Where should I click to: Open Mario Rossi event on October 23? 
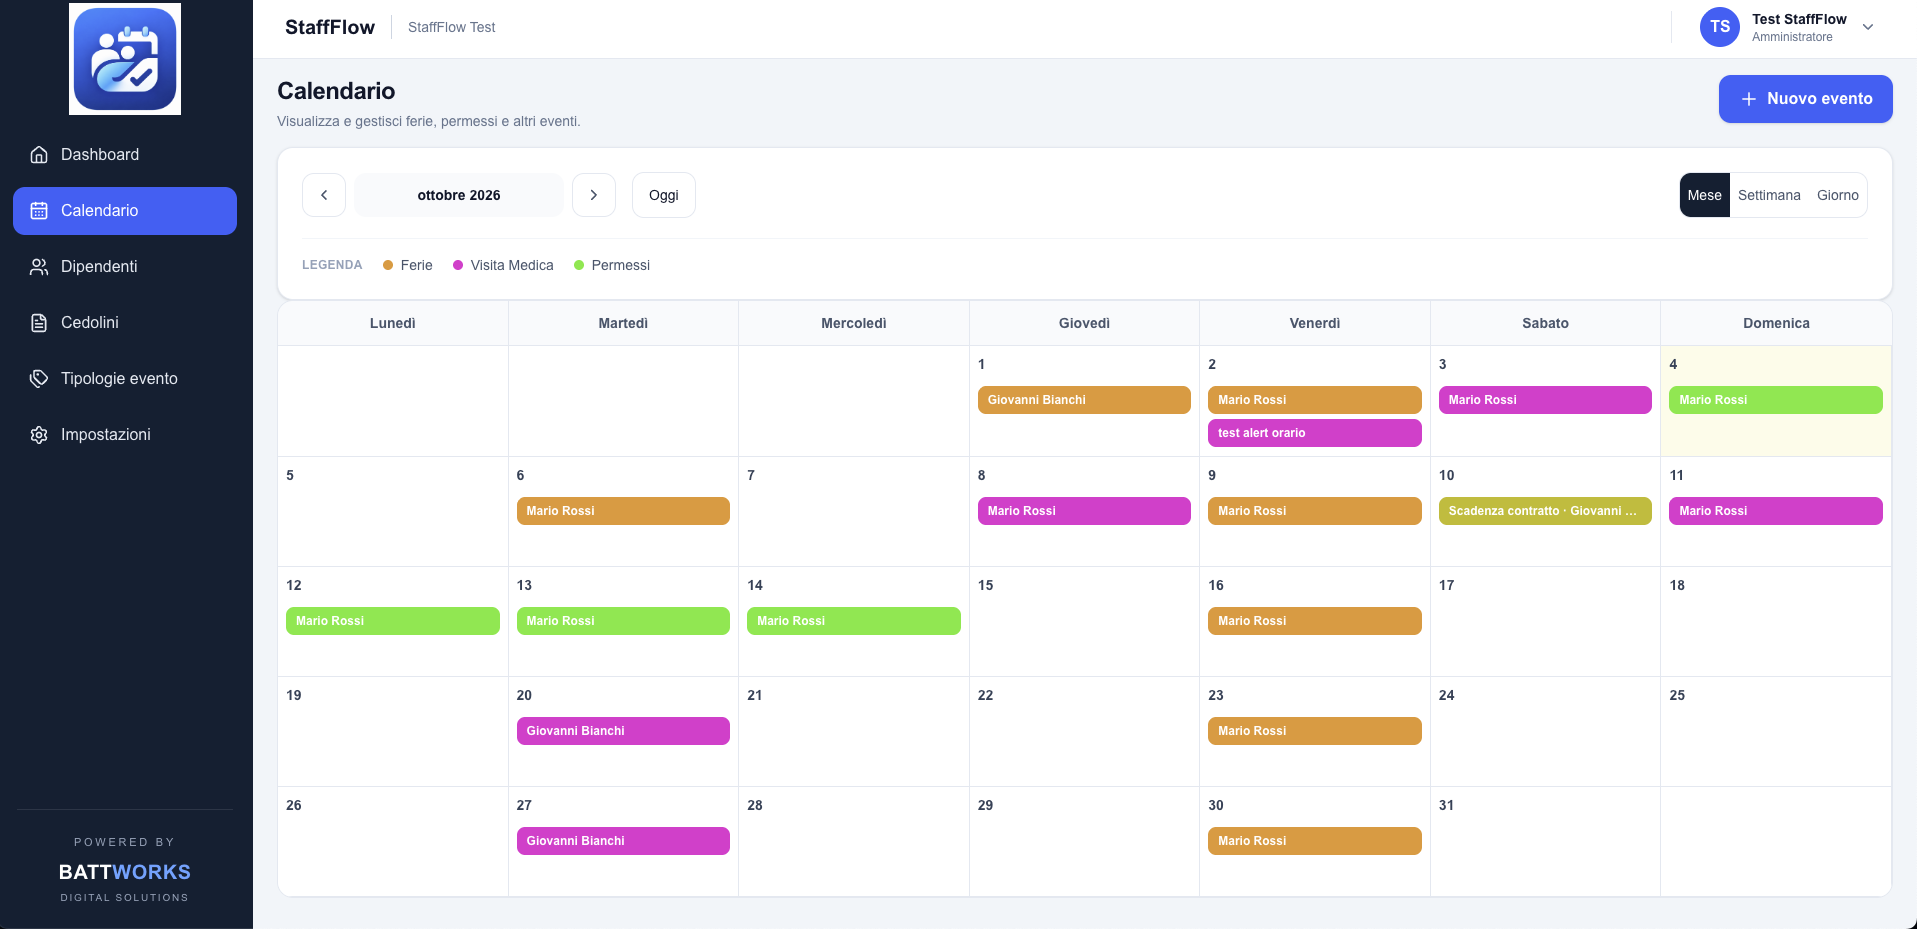coord(1315,731)
